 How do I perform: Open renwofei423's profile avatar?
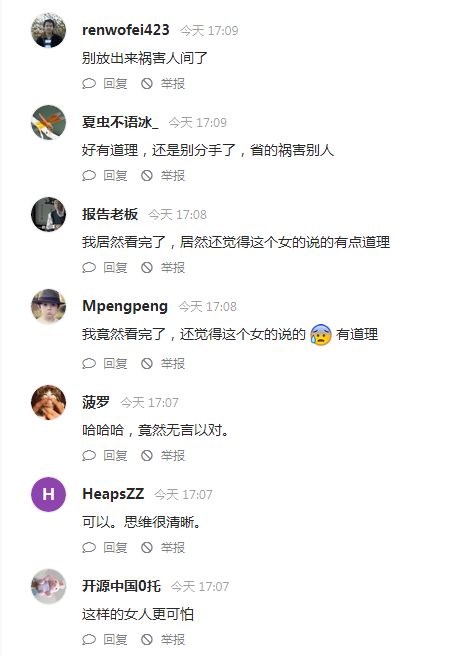coord(49,30)
